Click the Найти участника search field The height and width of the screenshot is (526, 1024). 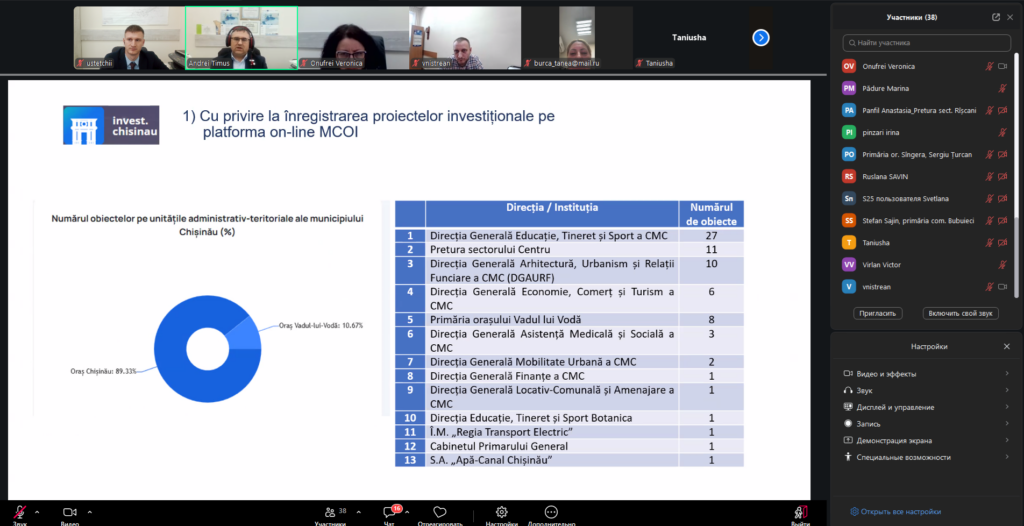927,43
